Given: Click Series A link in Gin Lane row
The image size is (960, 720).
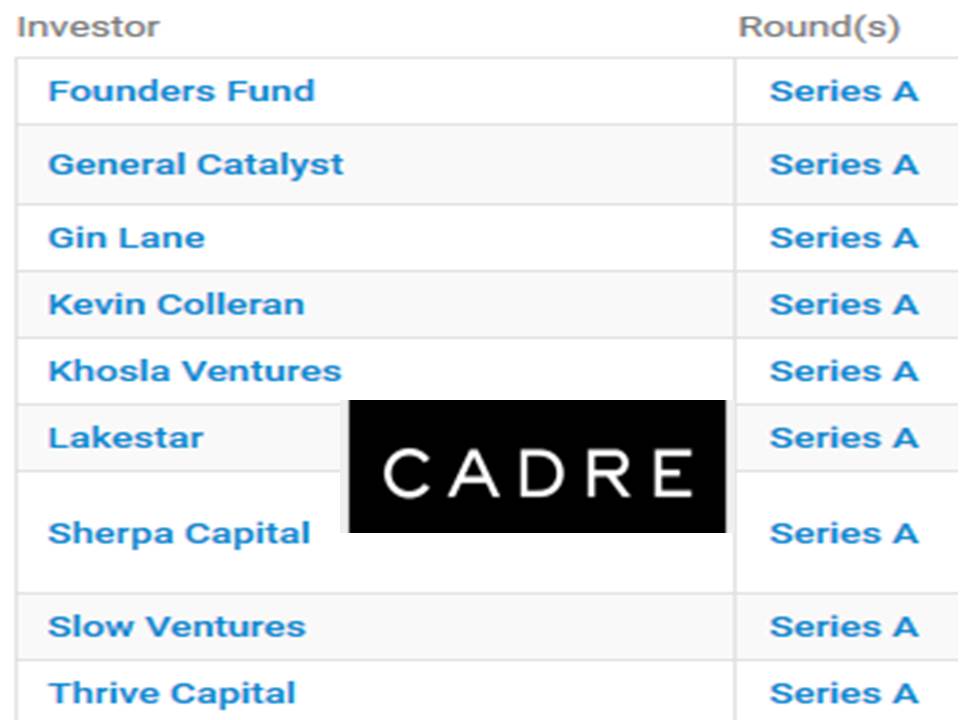Looking at the screenshot, I should tap(844, 238).
